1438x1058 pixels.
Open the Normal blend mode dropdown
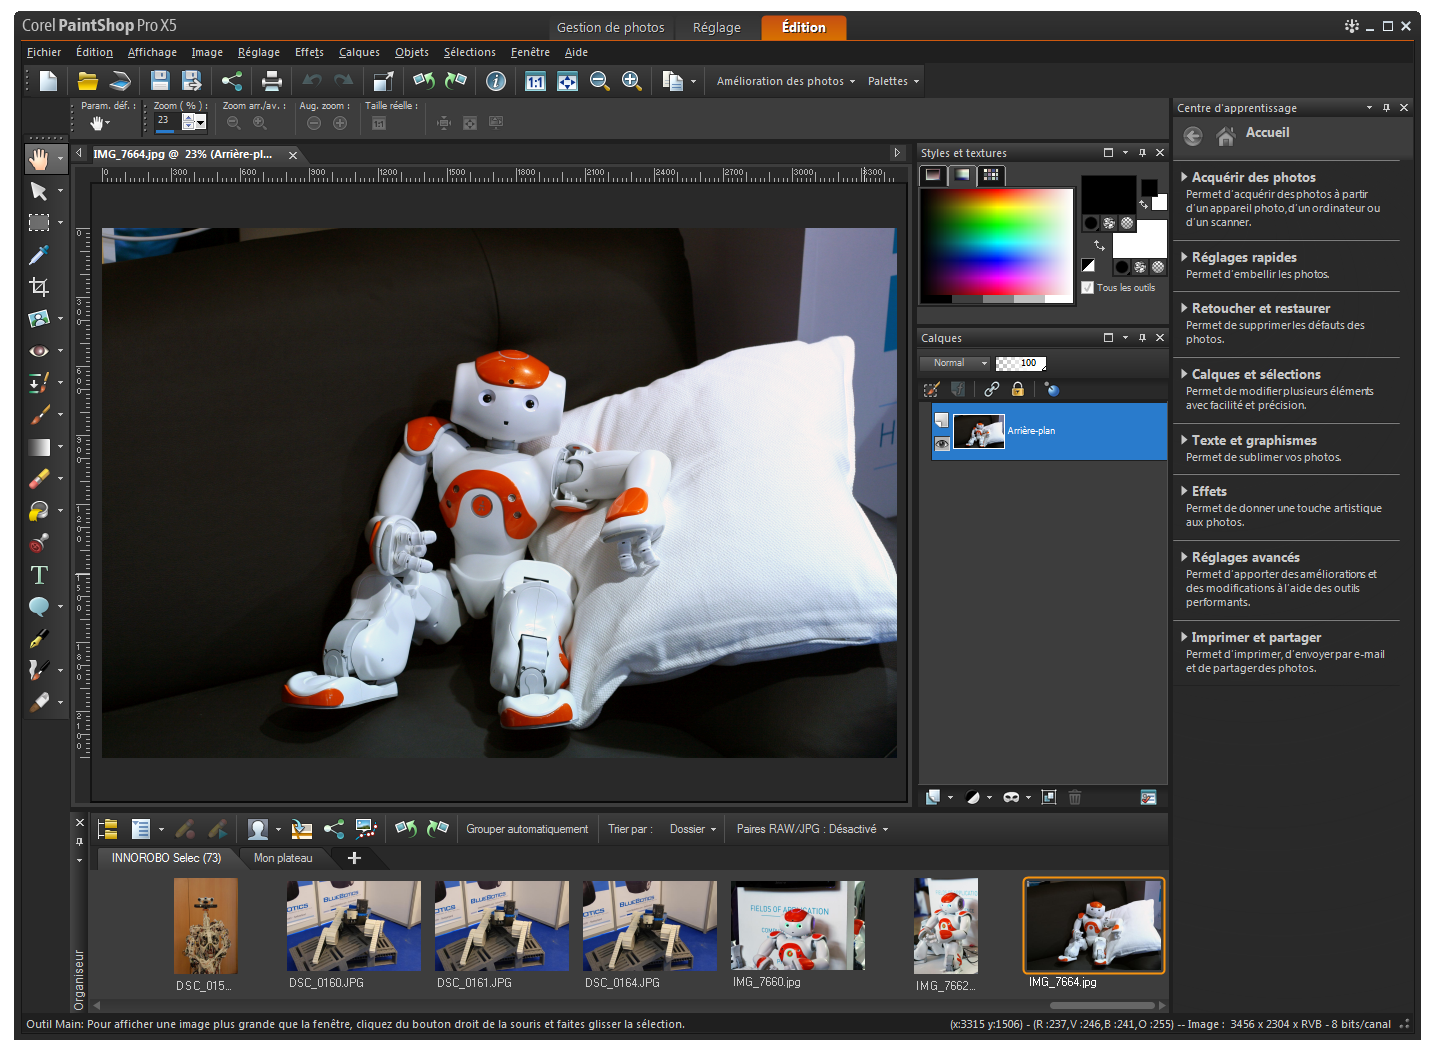954,362
